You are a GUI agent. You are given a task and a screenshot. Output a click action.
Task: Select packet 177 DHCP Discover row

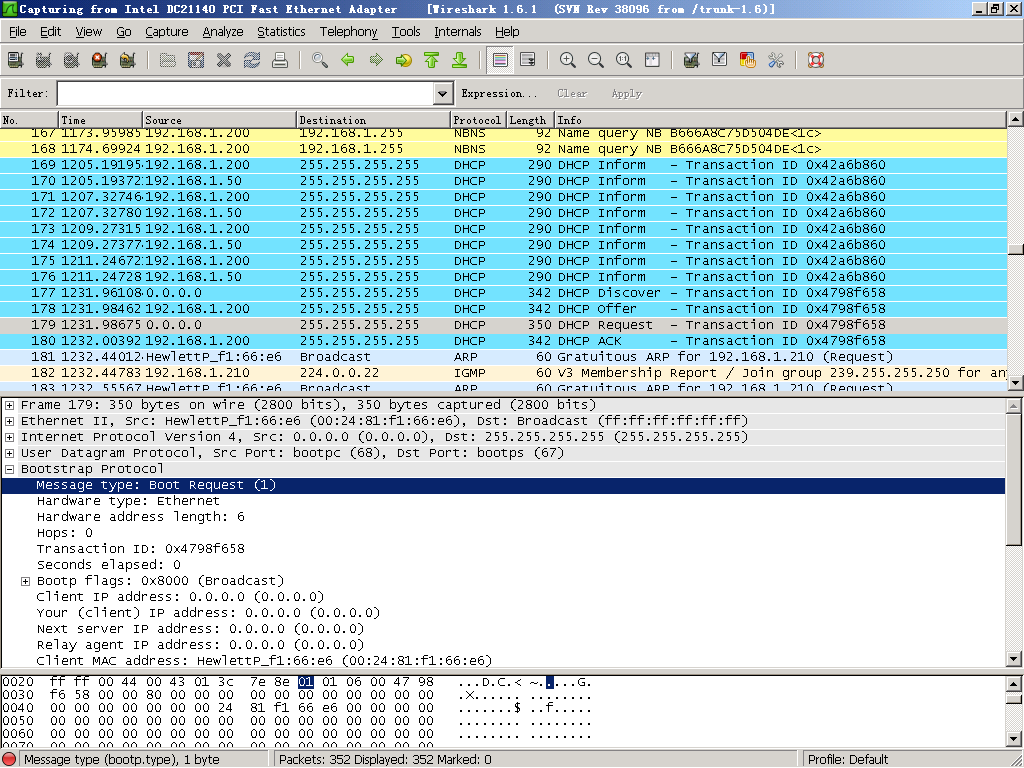coord(503,293)
